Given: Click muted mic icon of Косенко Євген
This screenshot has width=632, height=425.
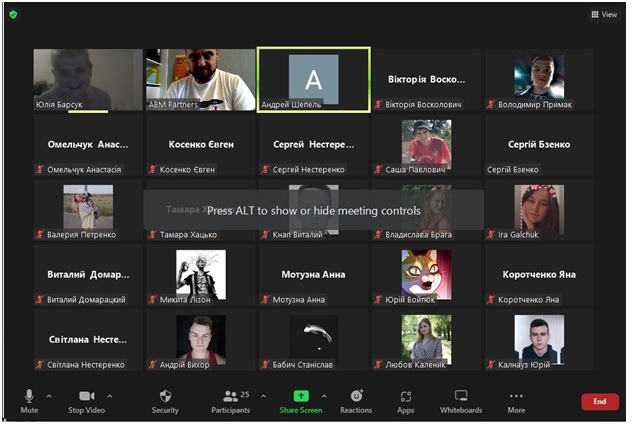Looking at the screenshot, I should click(x=152, y=170).
